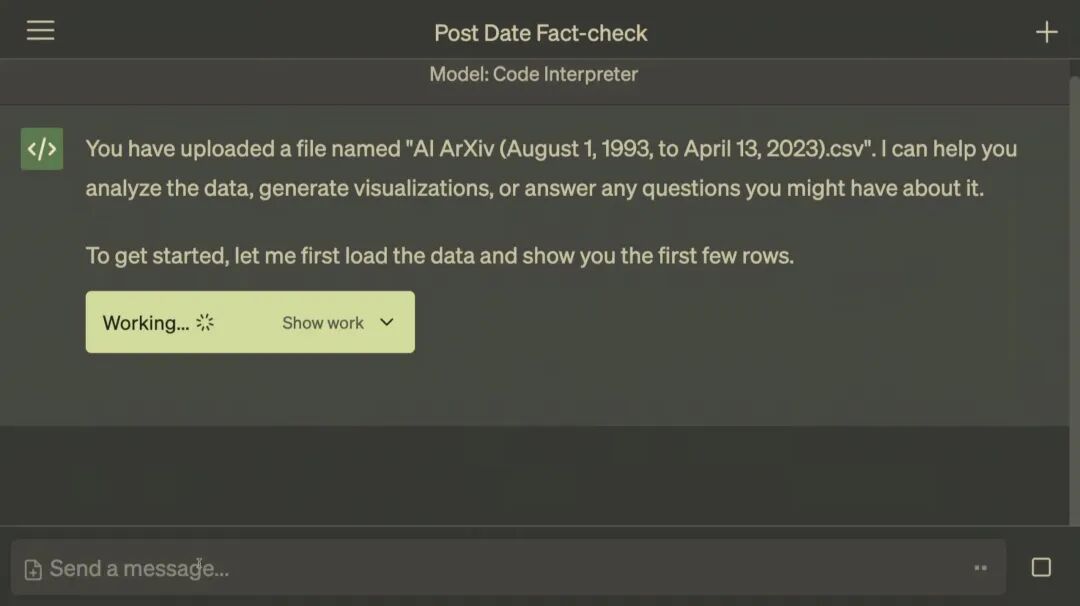1080x606 pixels.
Task: Click the To get started sentence
Action: (439, 256)
